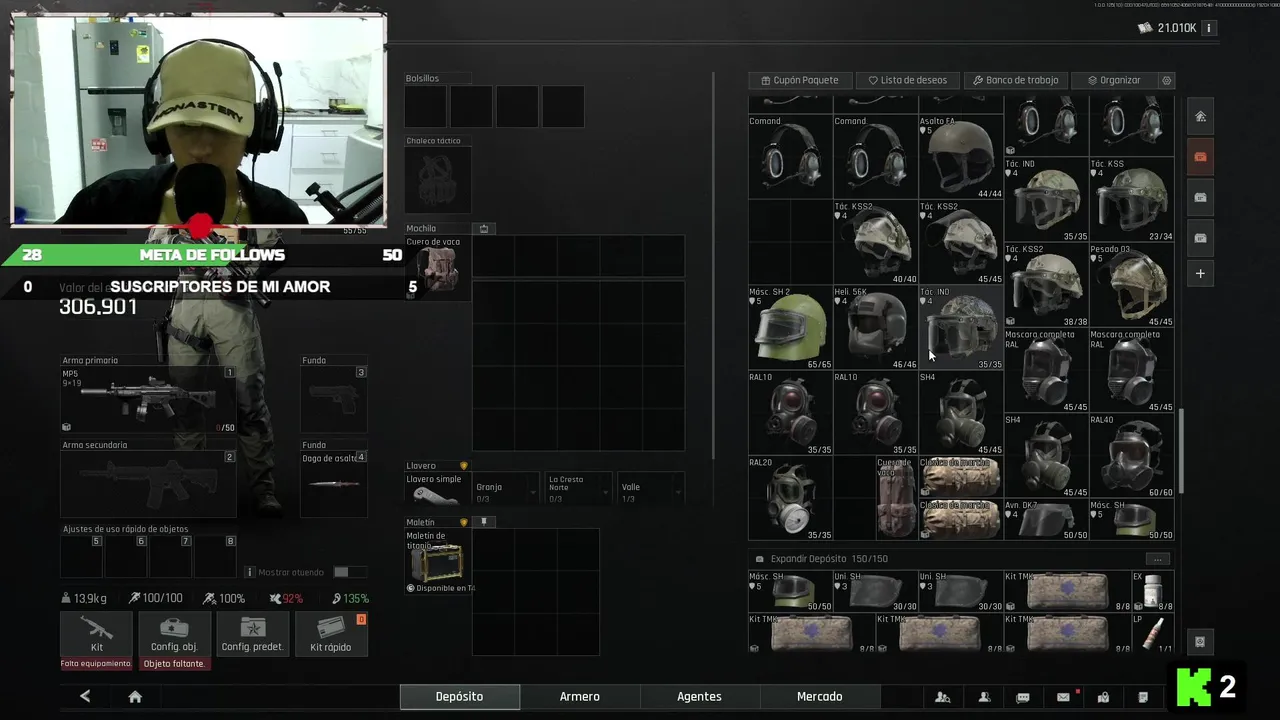Select the RAL40 gas mask 60/60
1280x720 pixels.
pos(1131,456)
